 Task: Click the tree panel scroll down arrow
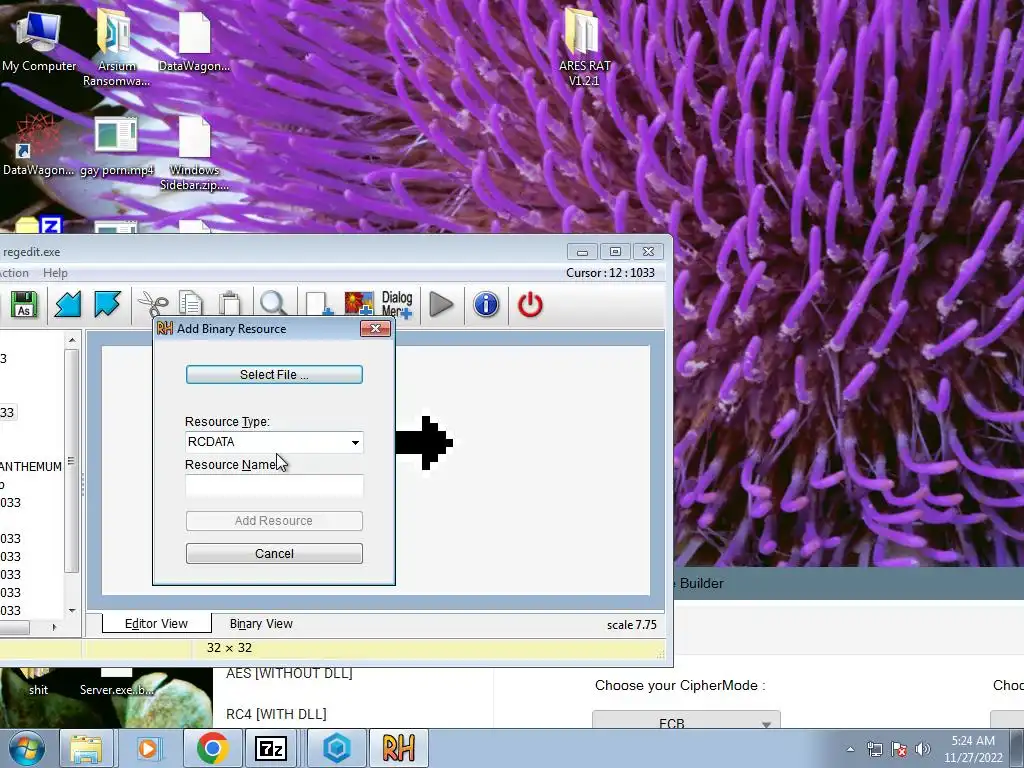click(x=72, y=611)
